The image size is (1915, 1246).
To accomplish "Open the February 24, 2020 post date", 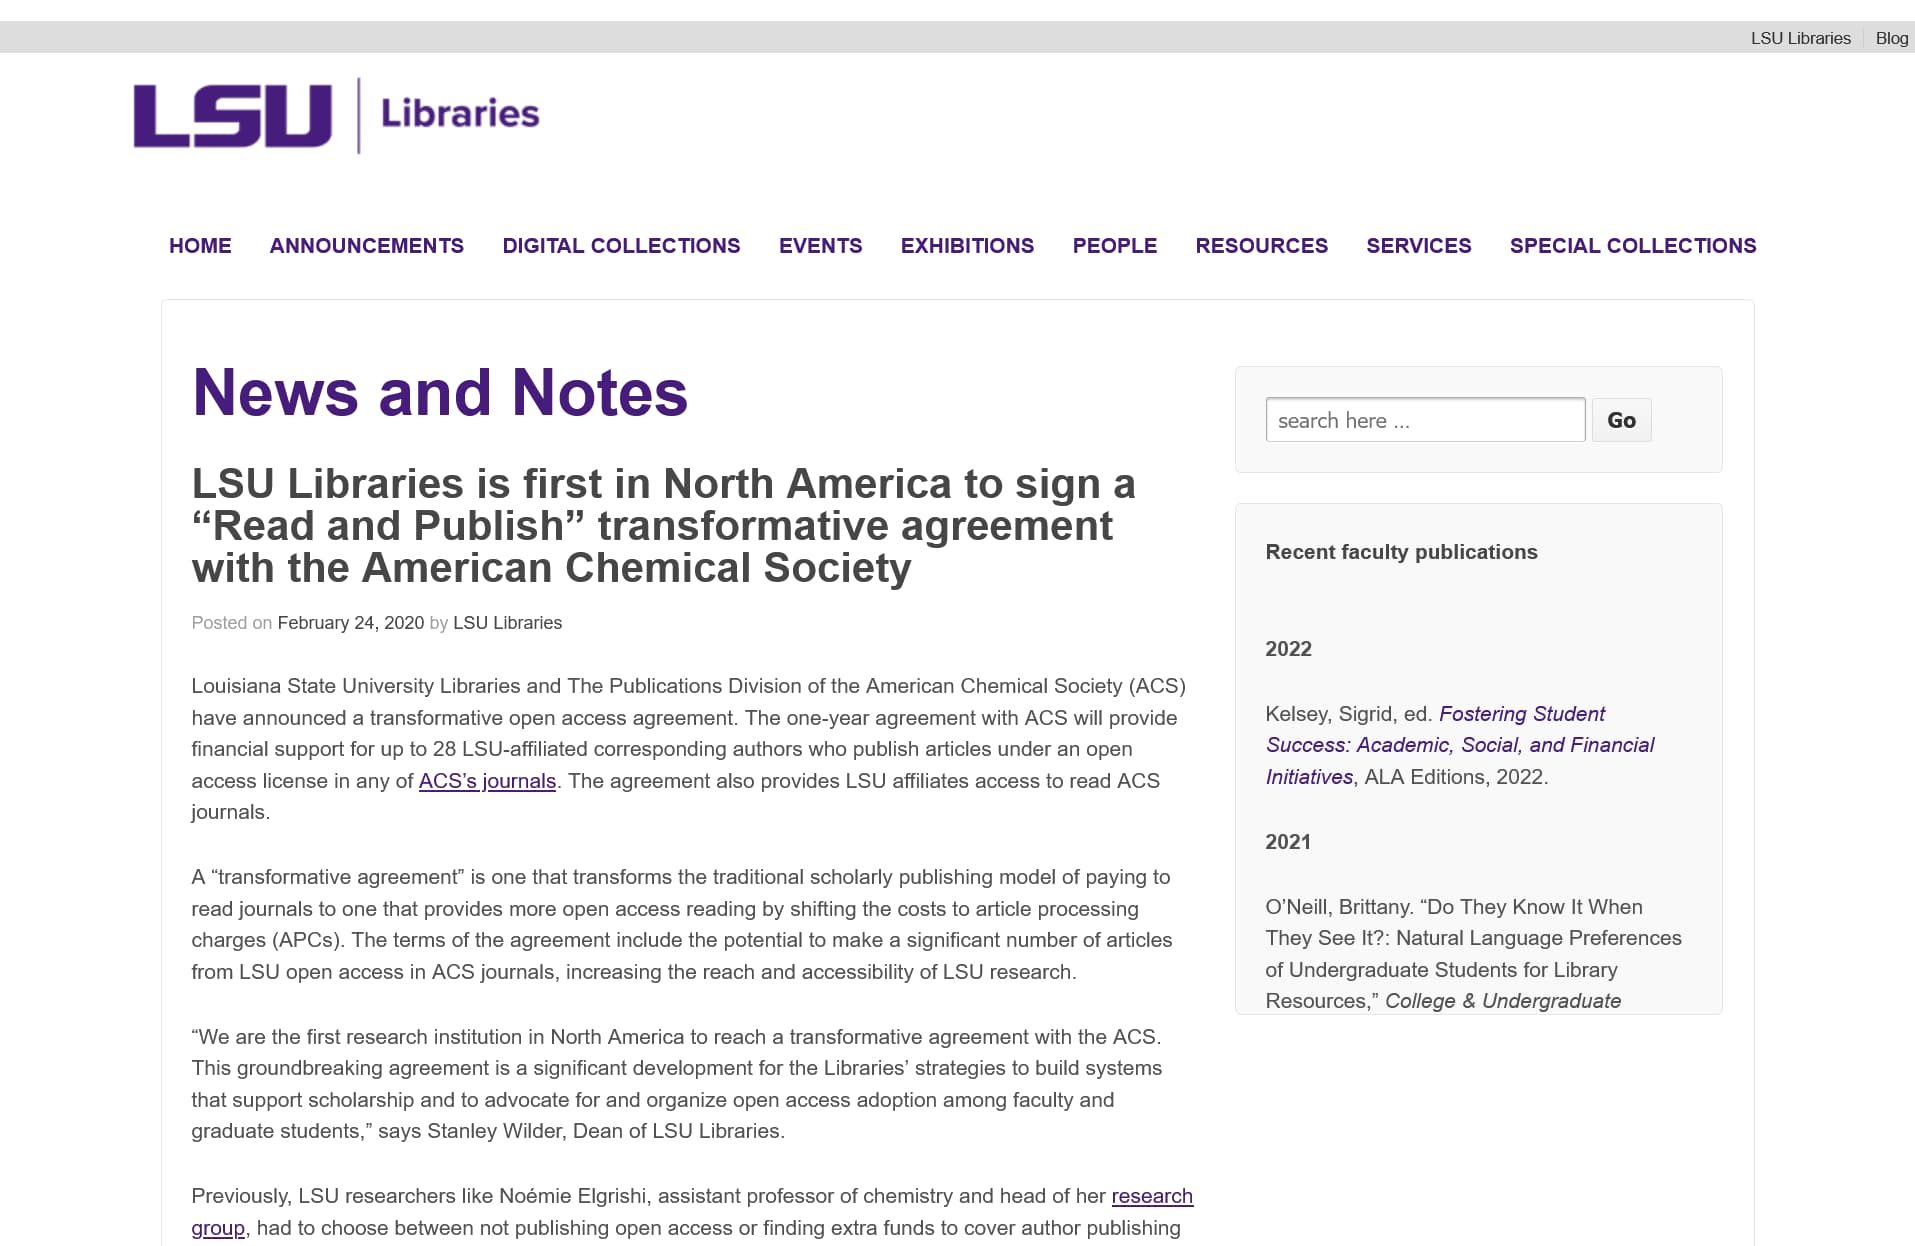I will tap(350, 623).
